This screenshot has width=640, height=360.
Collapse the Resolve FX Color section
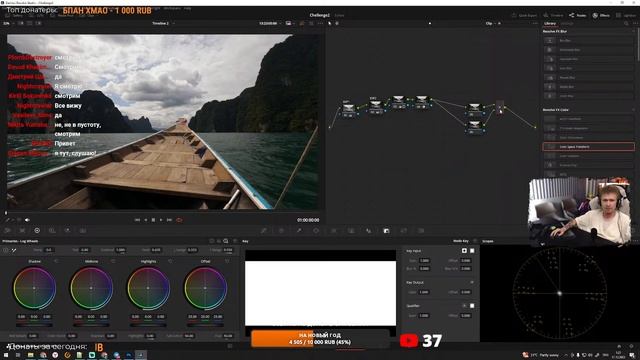click(633, 110)
